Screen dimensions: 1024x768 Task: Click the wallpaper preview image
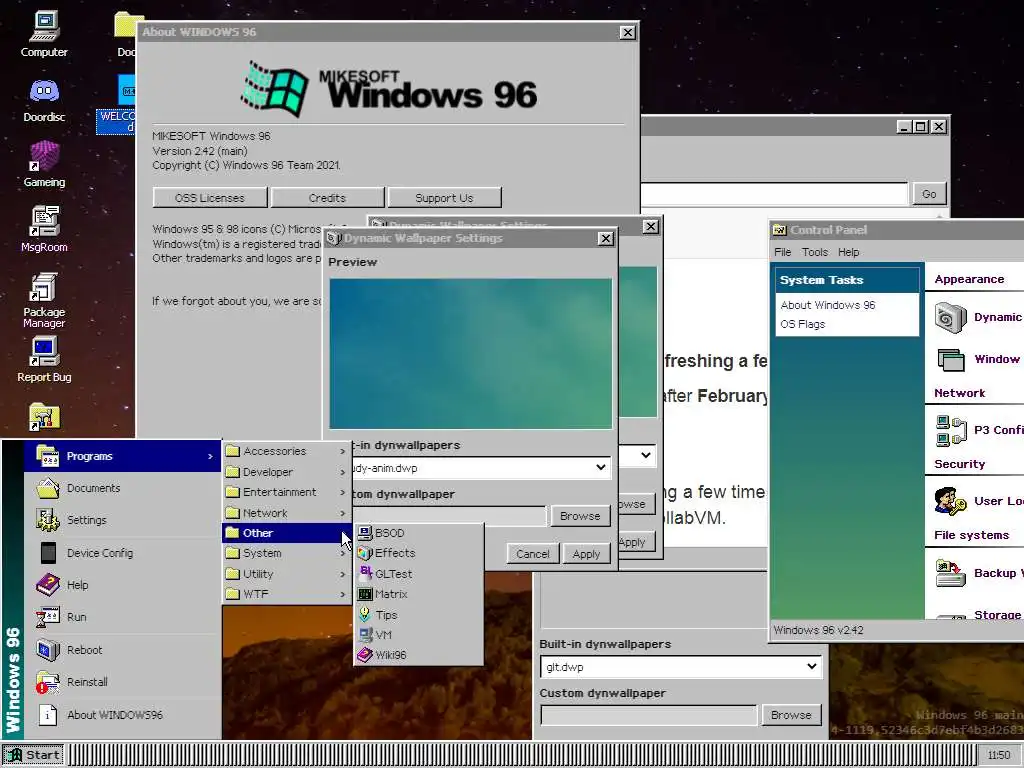(470, 353)
